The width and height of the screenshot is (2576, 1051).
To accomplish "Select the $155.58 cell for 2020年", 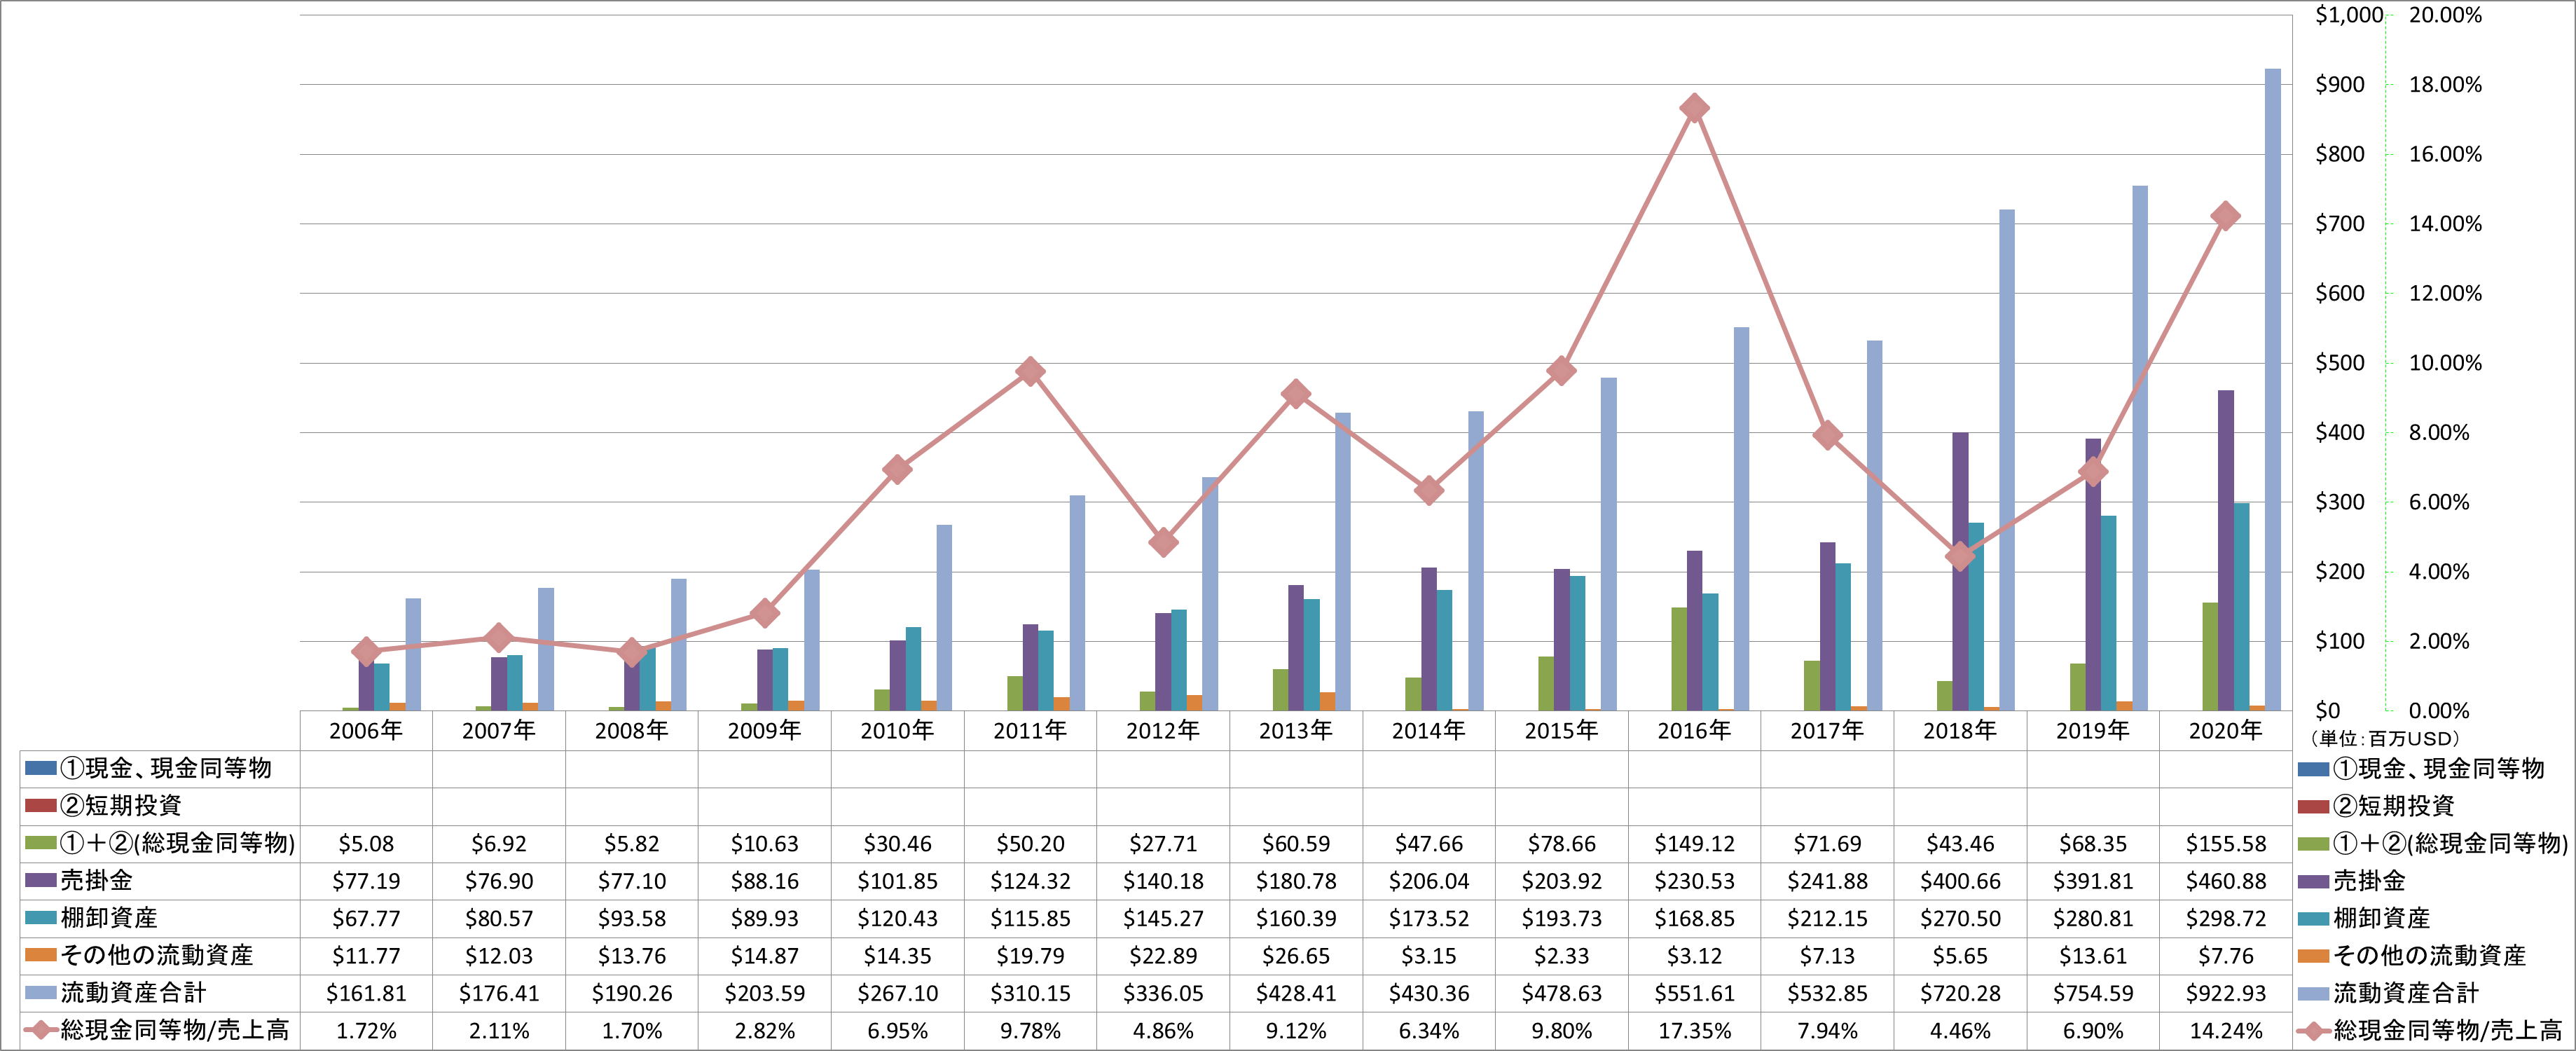I will pyautogui.click(x=2225, y=844).
